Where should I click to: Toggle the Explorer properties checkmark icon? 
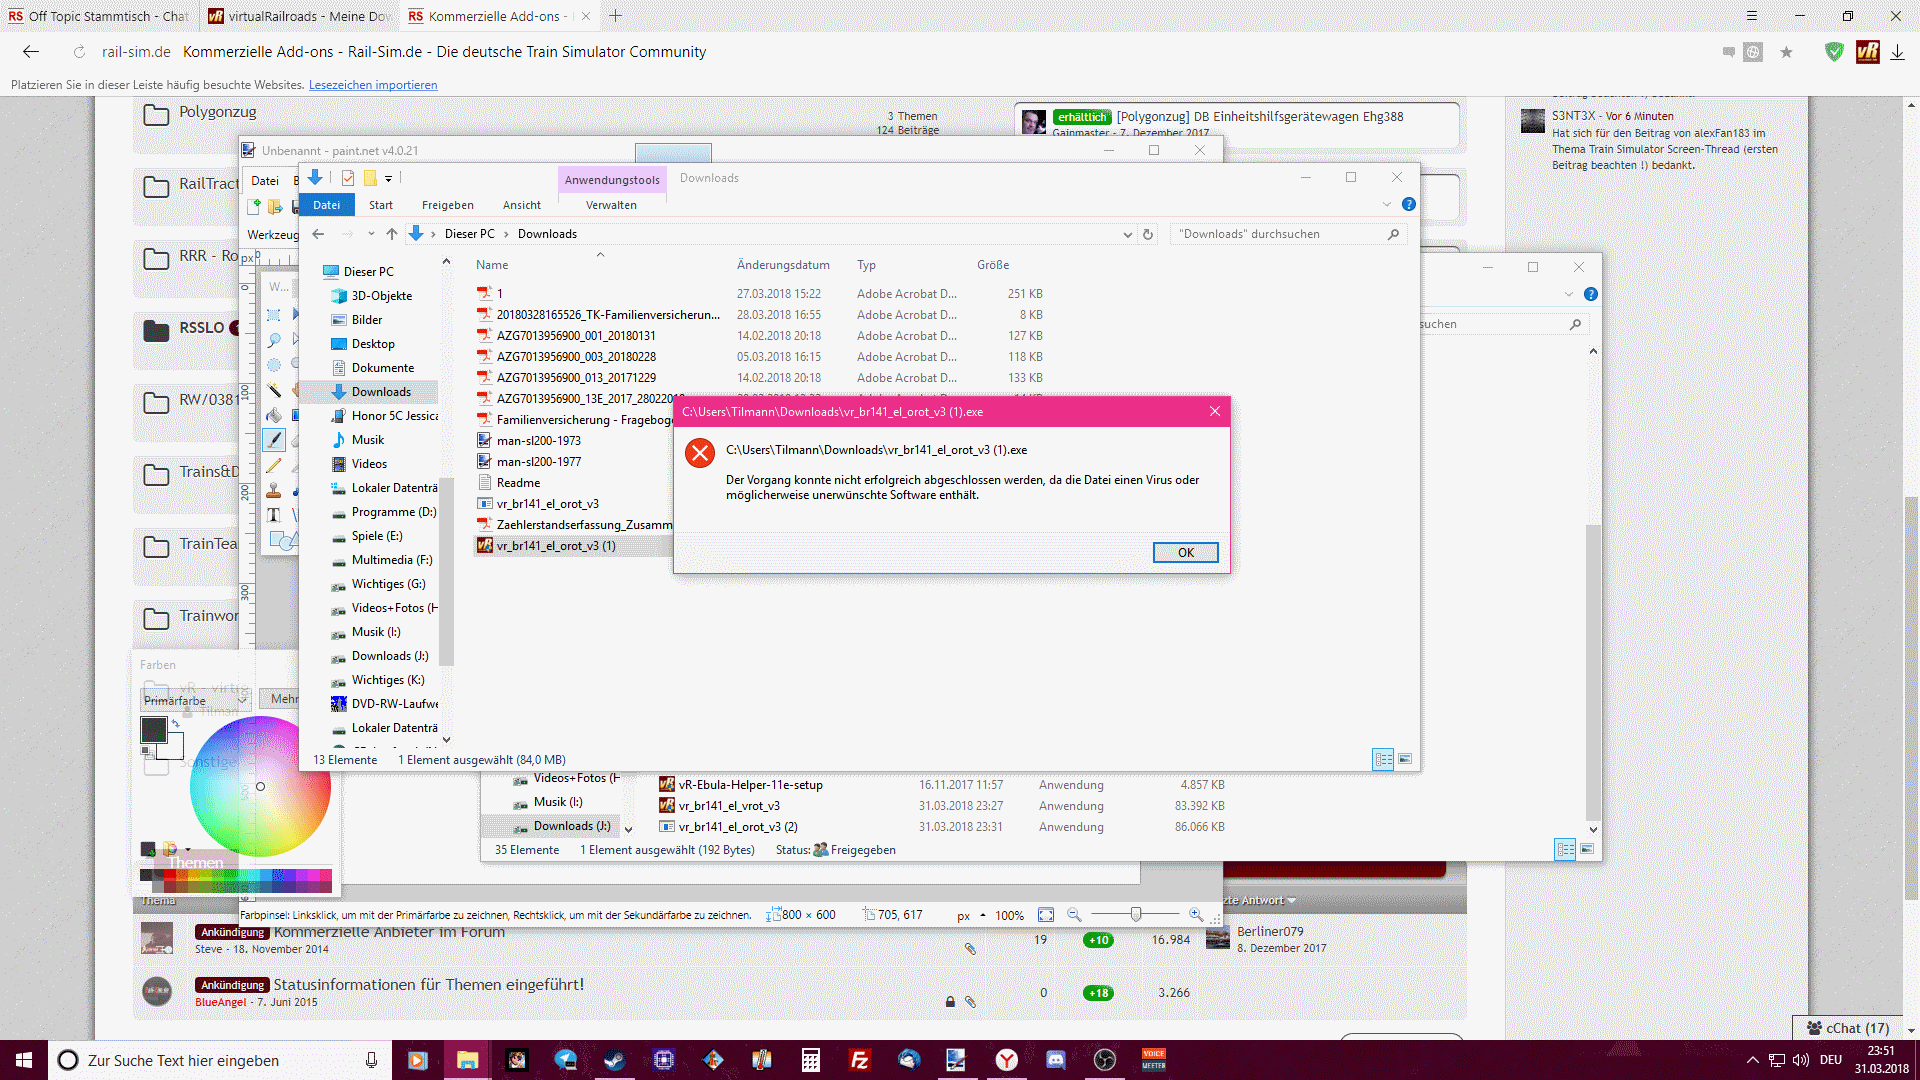click(x=348, y=178)
